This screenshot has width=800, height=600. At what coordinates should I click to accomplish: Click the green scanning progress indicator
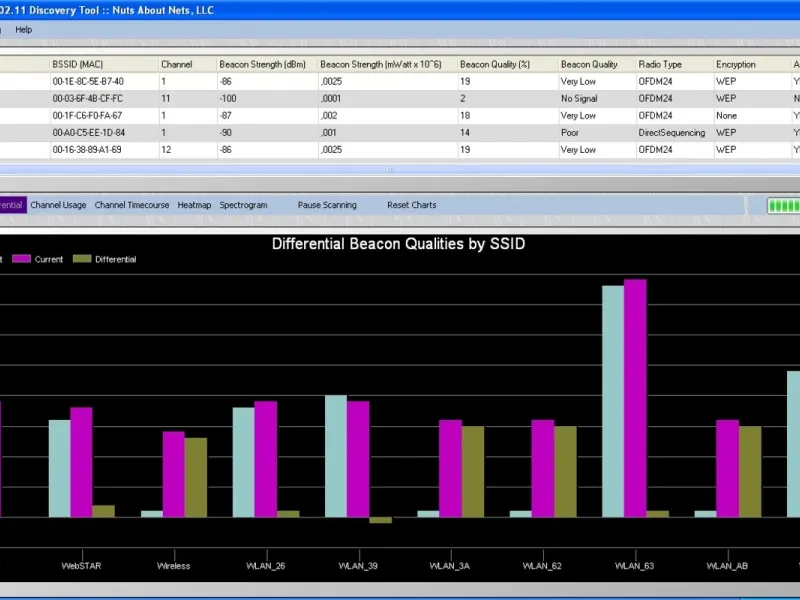(x=784, y=206)
